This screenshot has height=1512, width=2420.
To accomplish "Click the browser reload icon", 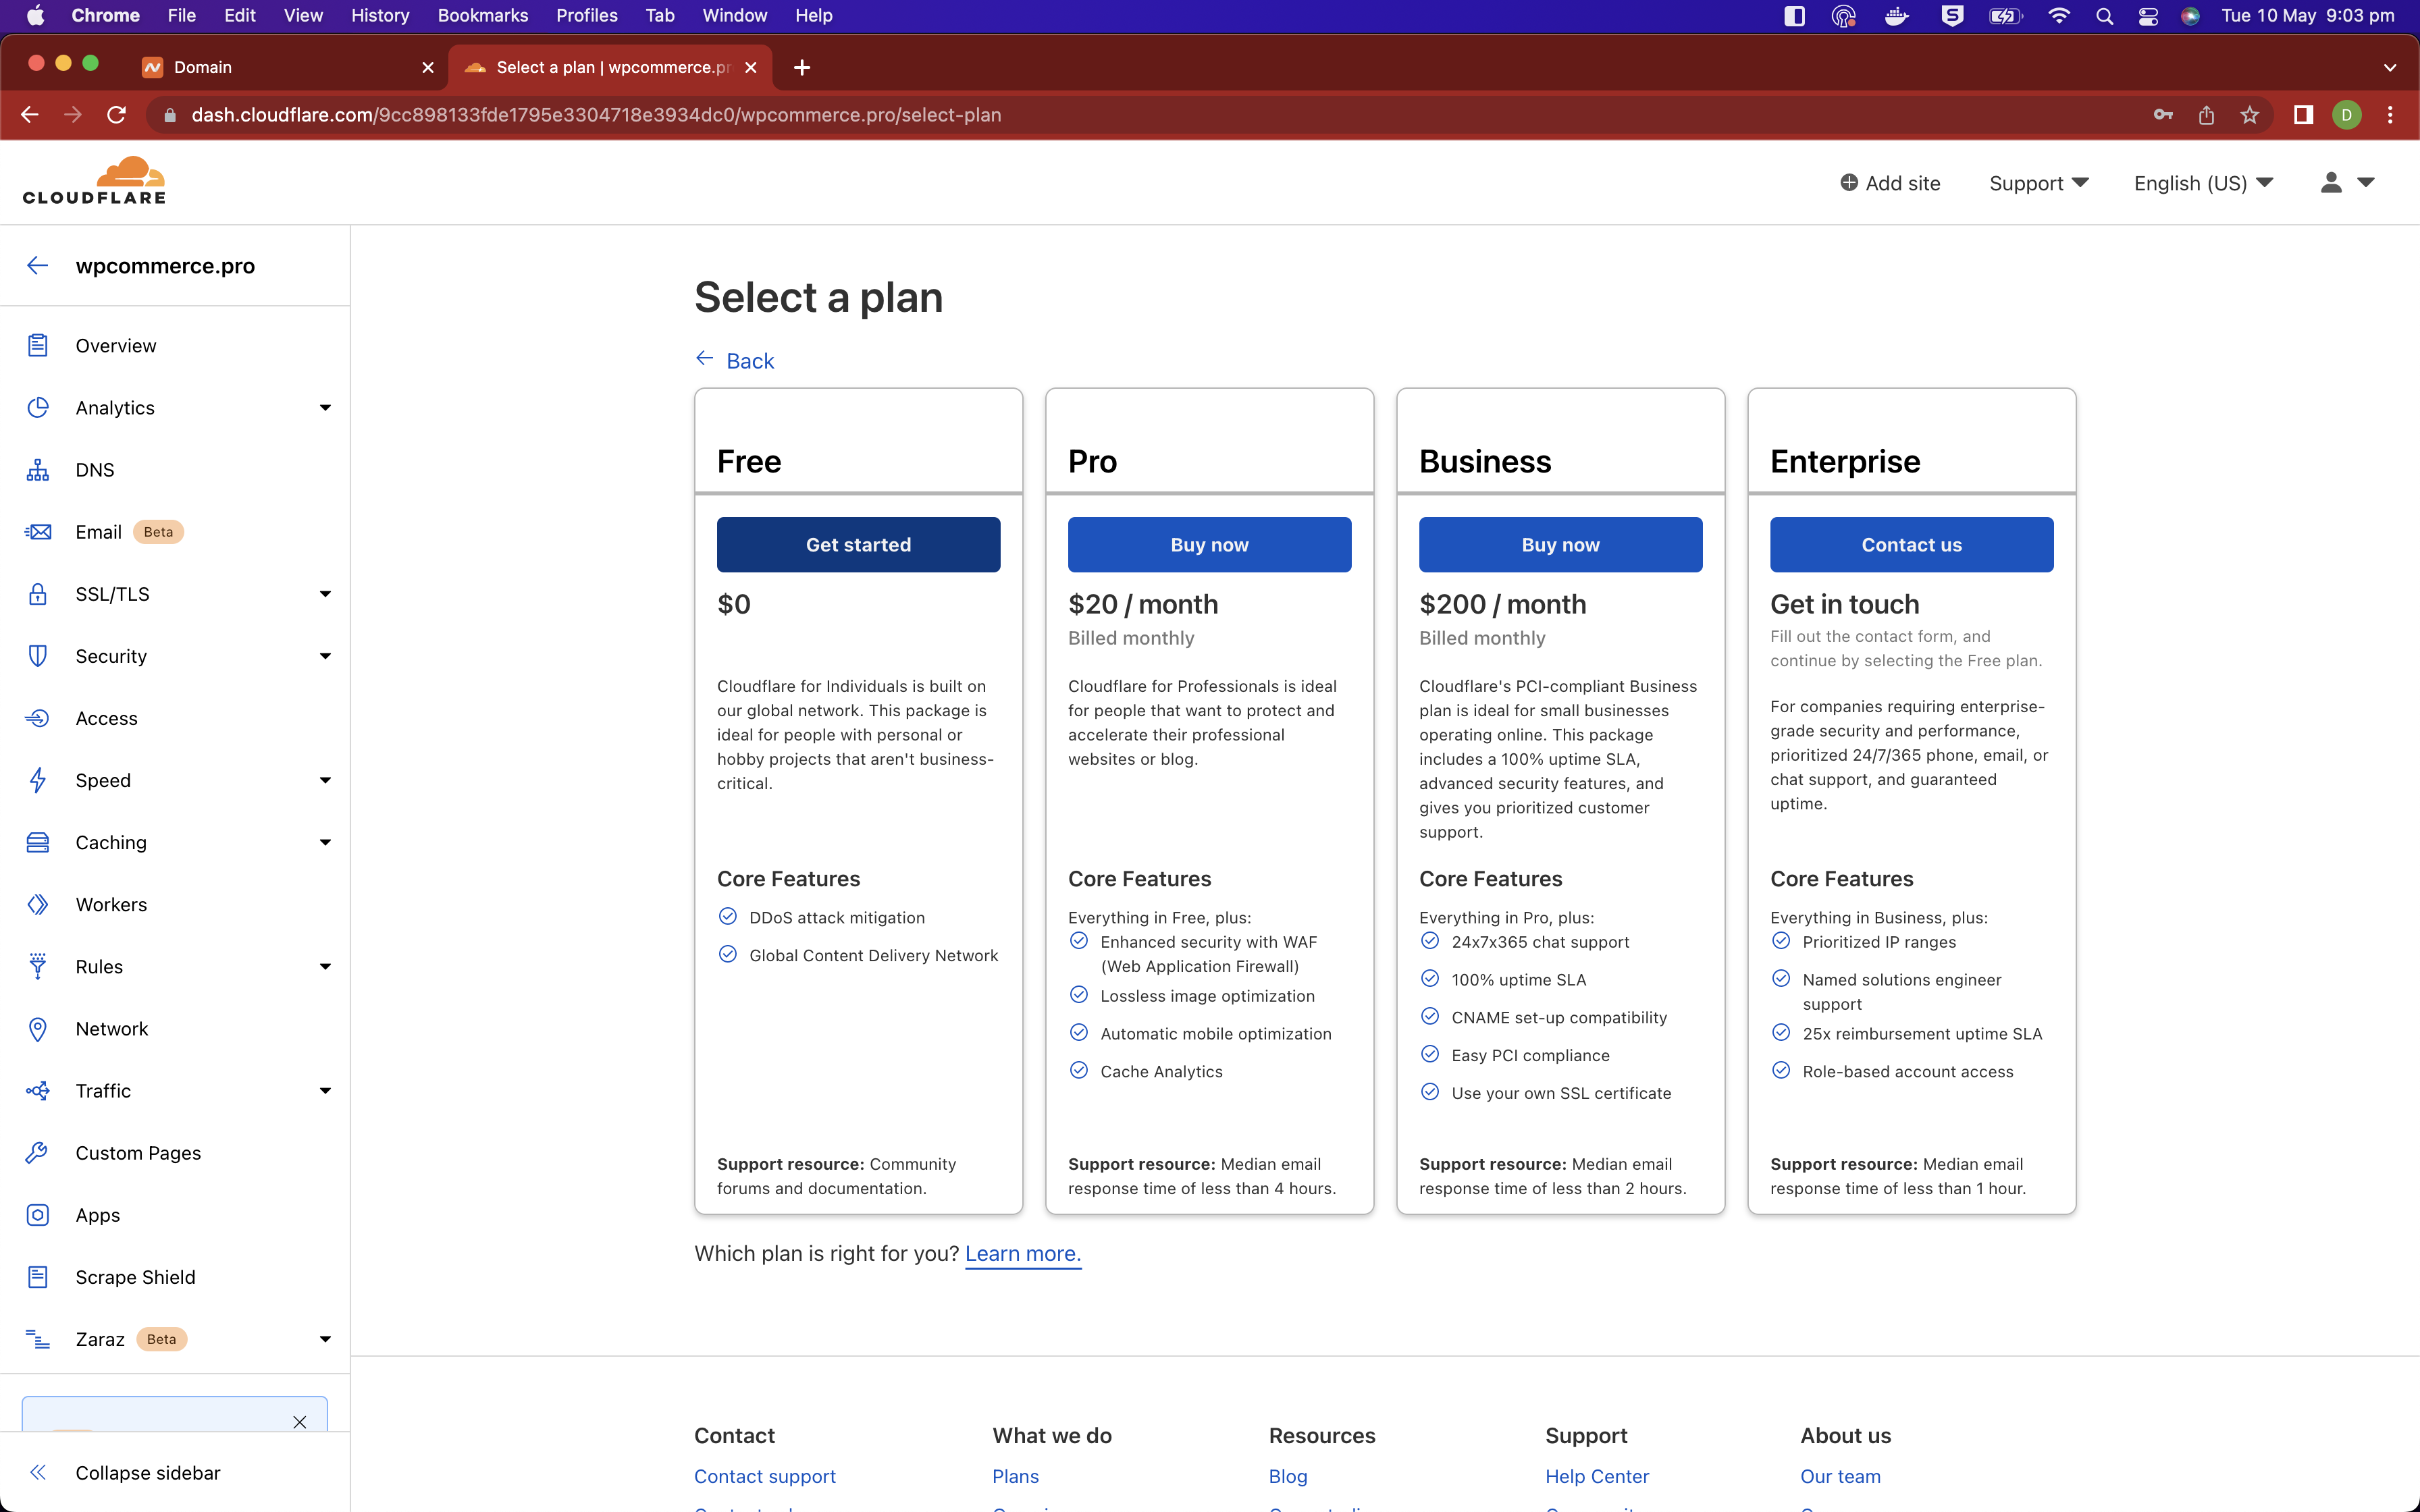I will point(117,115).
